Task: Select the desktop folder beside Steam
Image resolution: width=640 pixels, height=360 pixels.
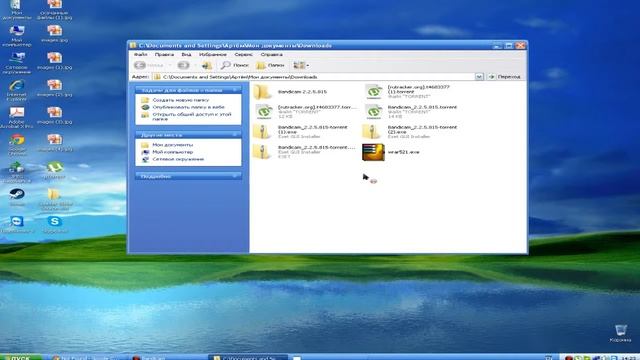Action: coord(54,199)
